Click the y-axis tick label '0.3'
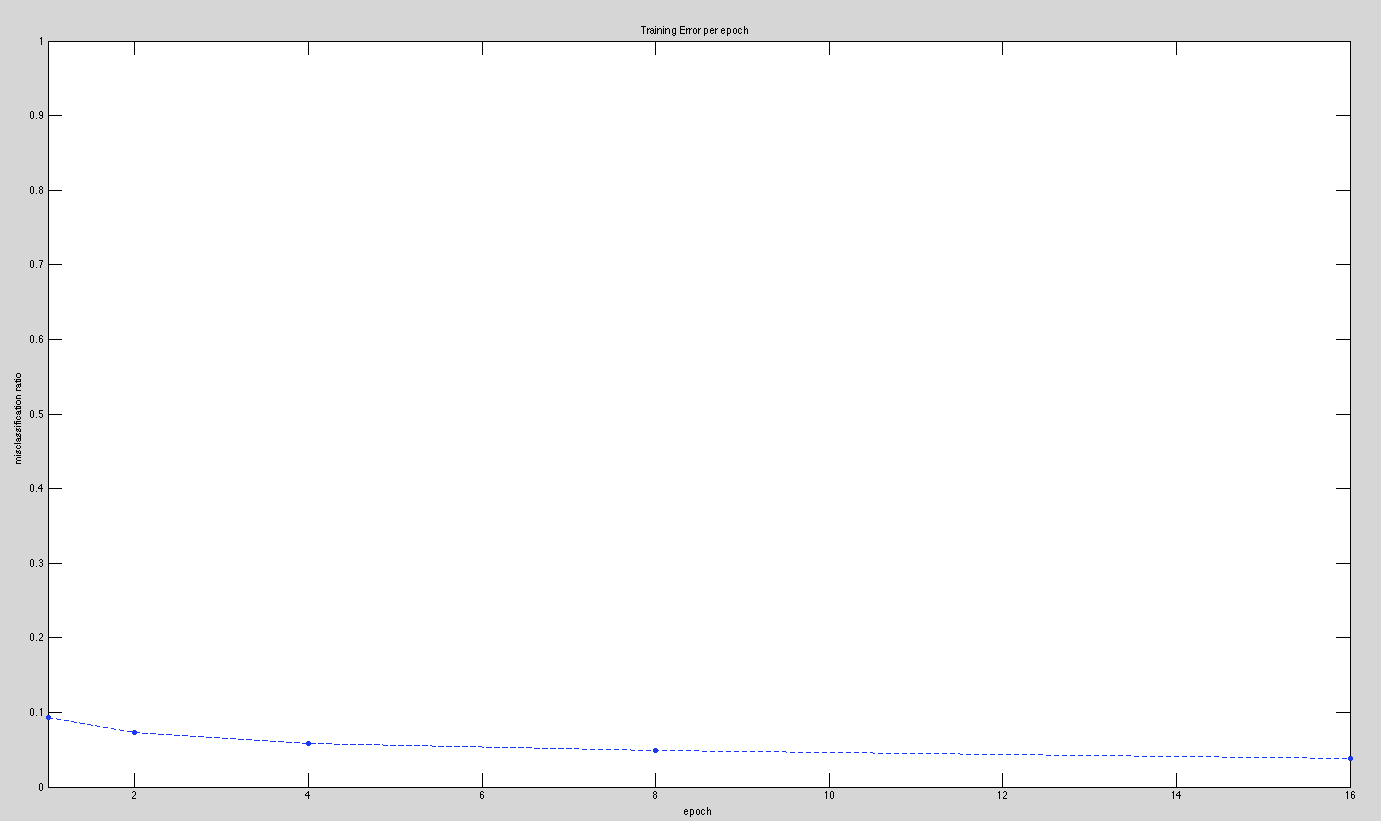The height and width of the screenshot is (821, 1381). [x=37, y=563]
